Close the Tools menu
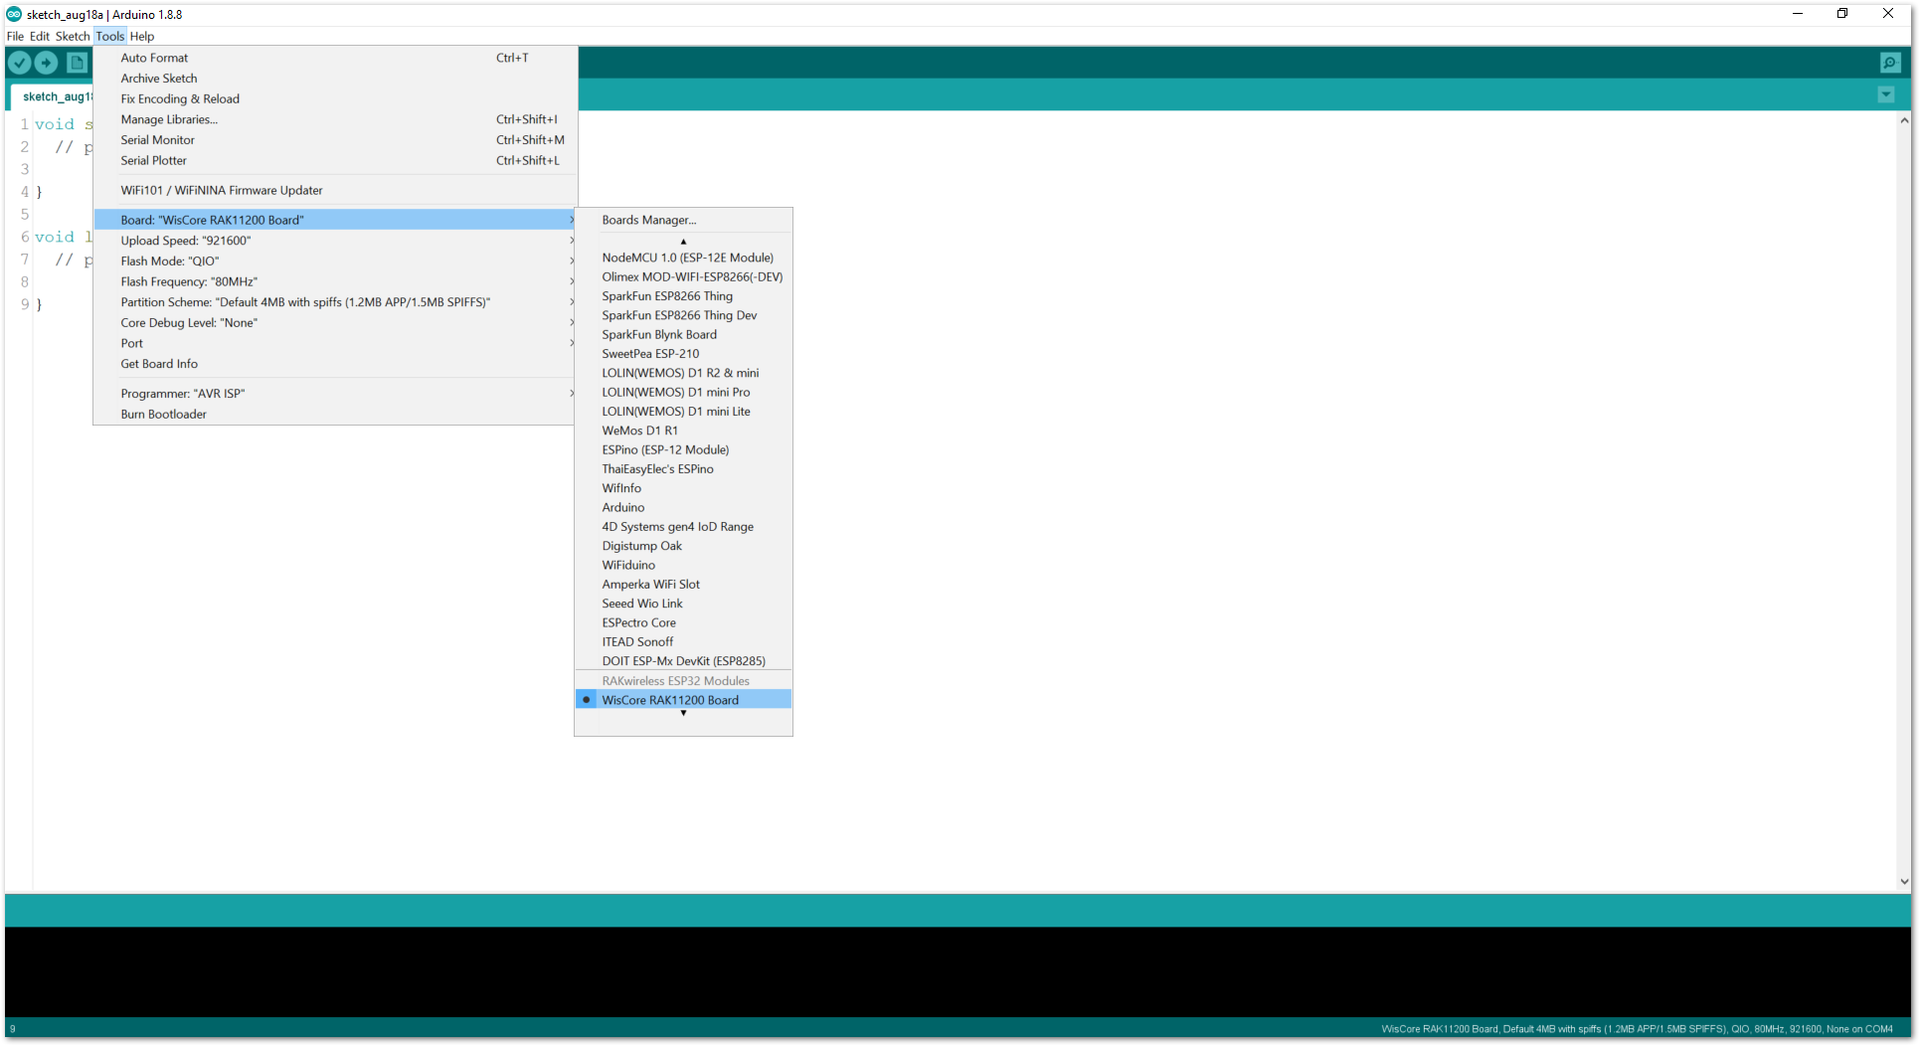1920x1046 pixels. pos(110,36)
